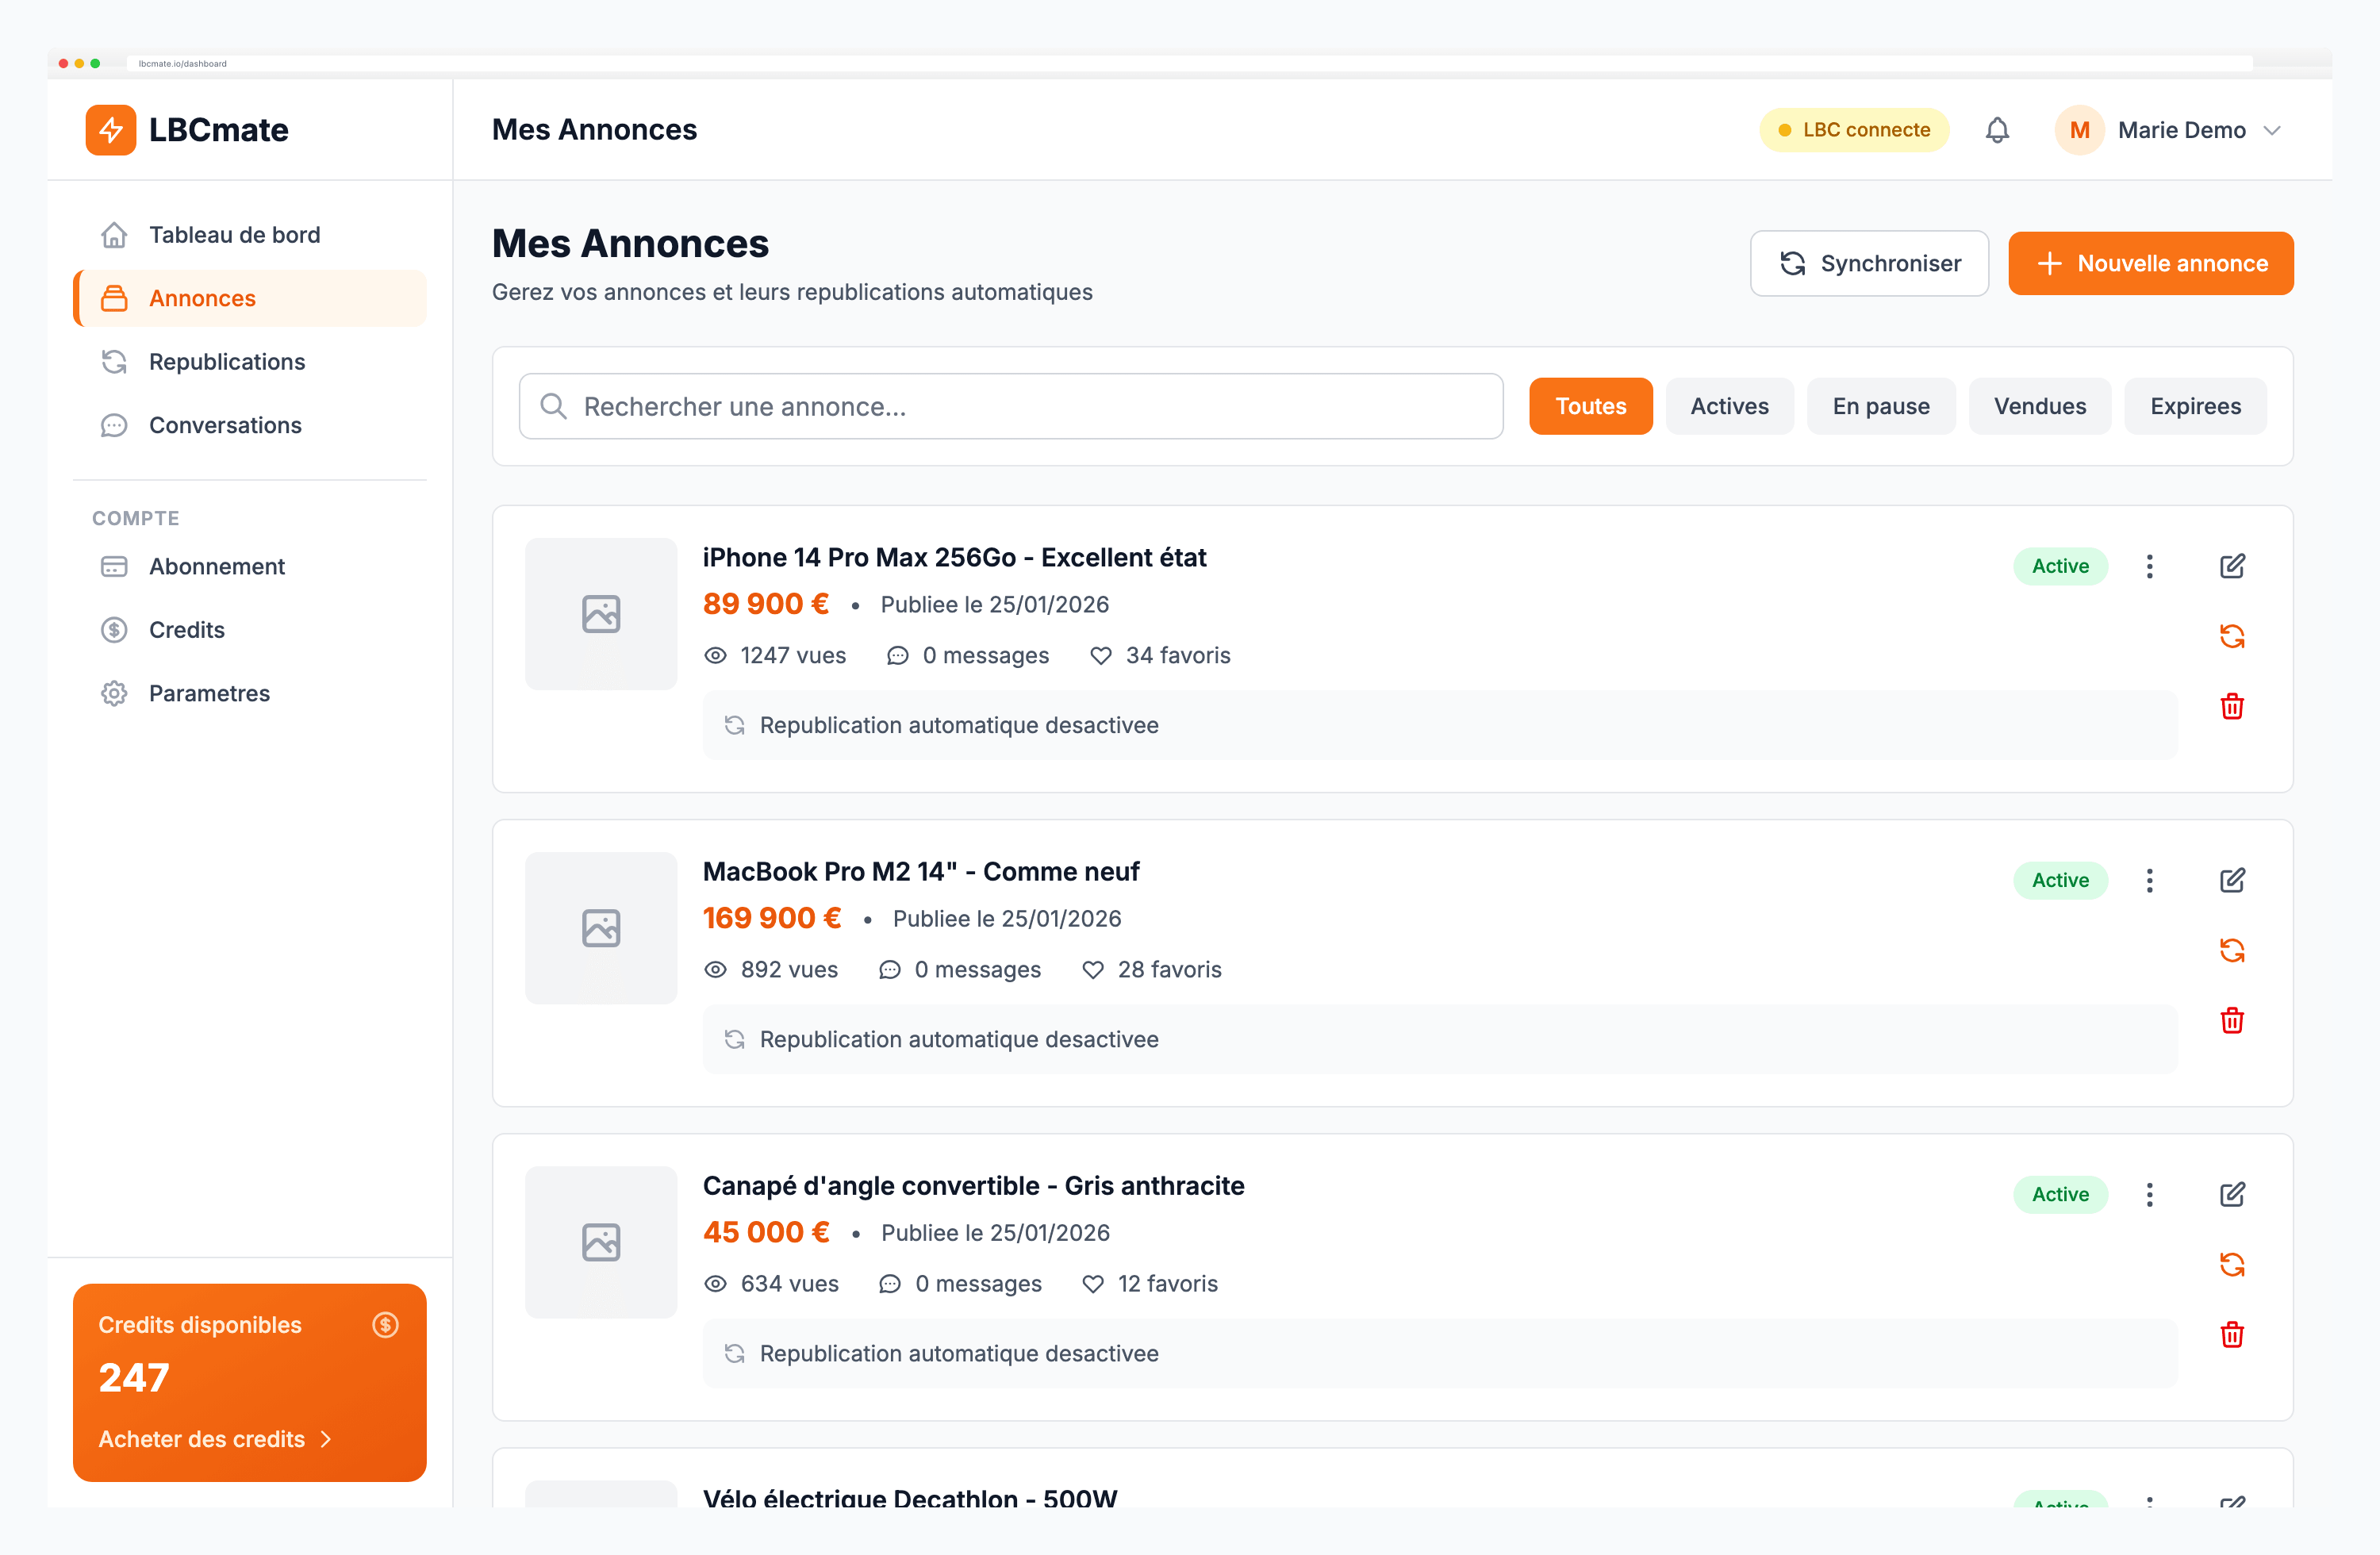Click the notification bell icon
Viewport: 2380px width, 1555px height.
tap(1996, 130)
